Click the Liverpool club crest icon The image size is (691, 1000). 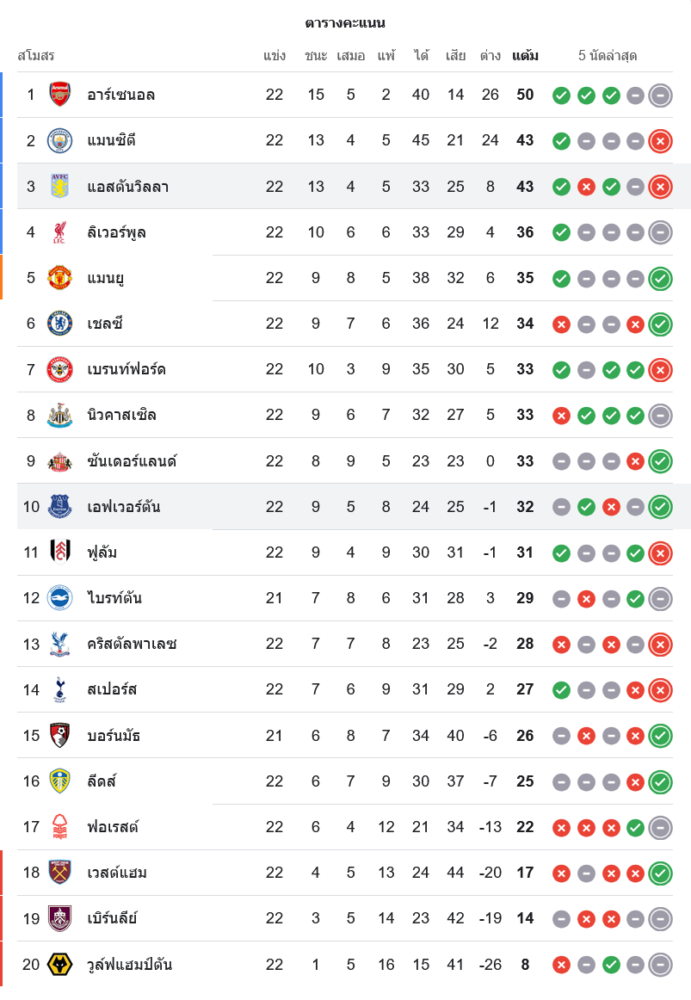tap(60, 232)
